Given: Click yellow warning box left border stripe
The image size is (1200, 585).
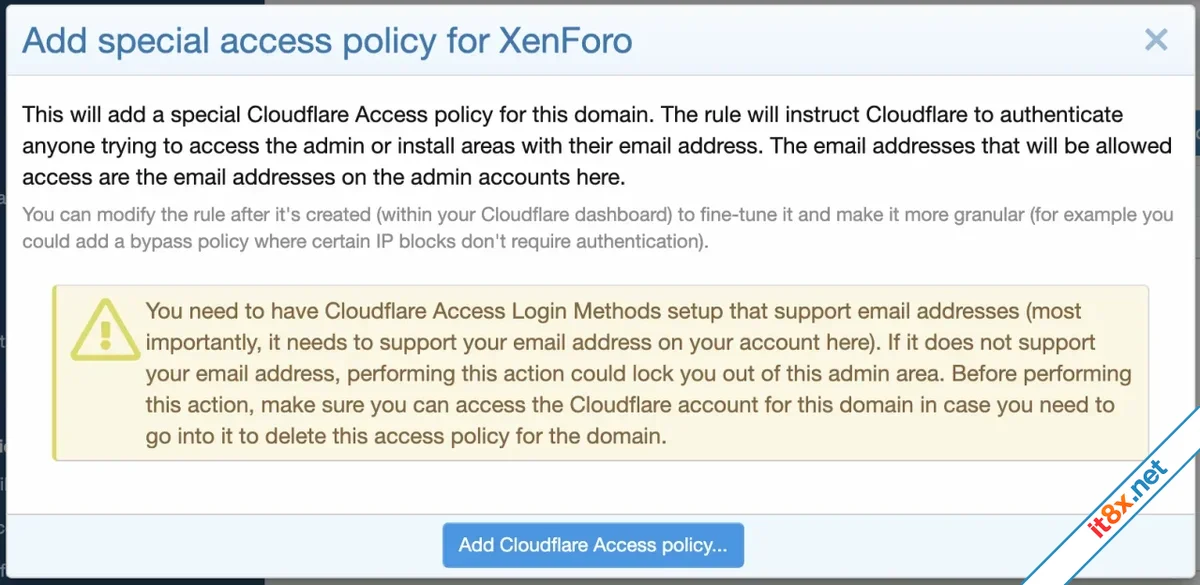Looking at the screenshot, I should (56, 373).
